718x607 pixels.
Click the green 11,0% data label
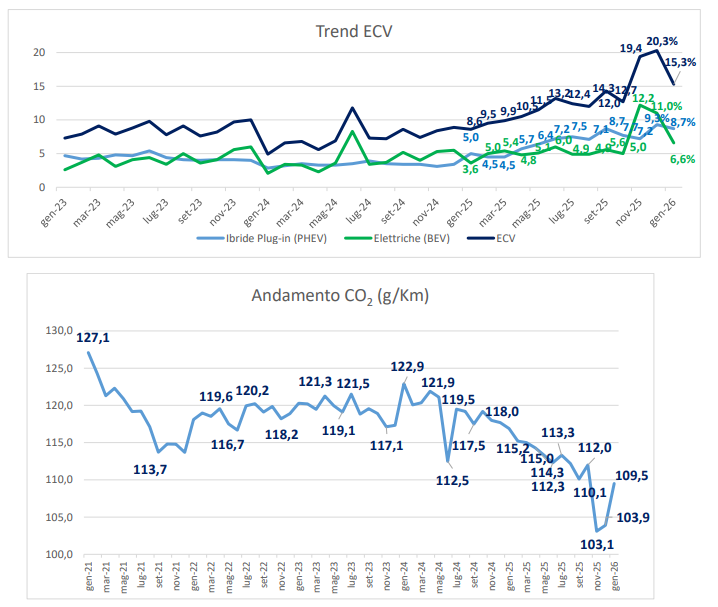667,106
